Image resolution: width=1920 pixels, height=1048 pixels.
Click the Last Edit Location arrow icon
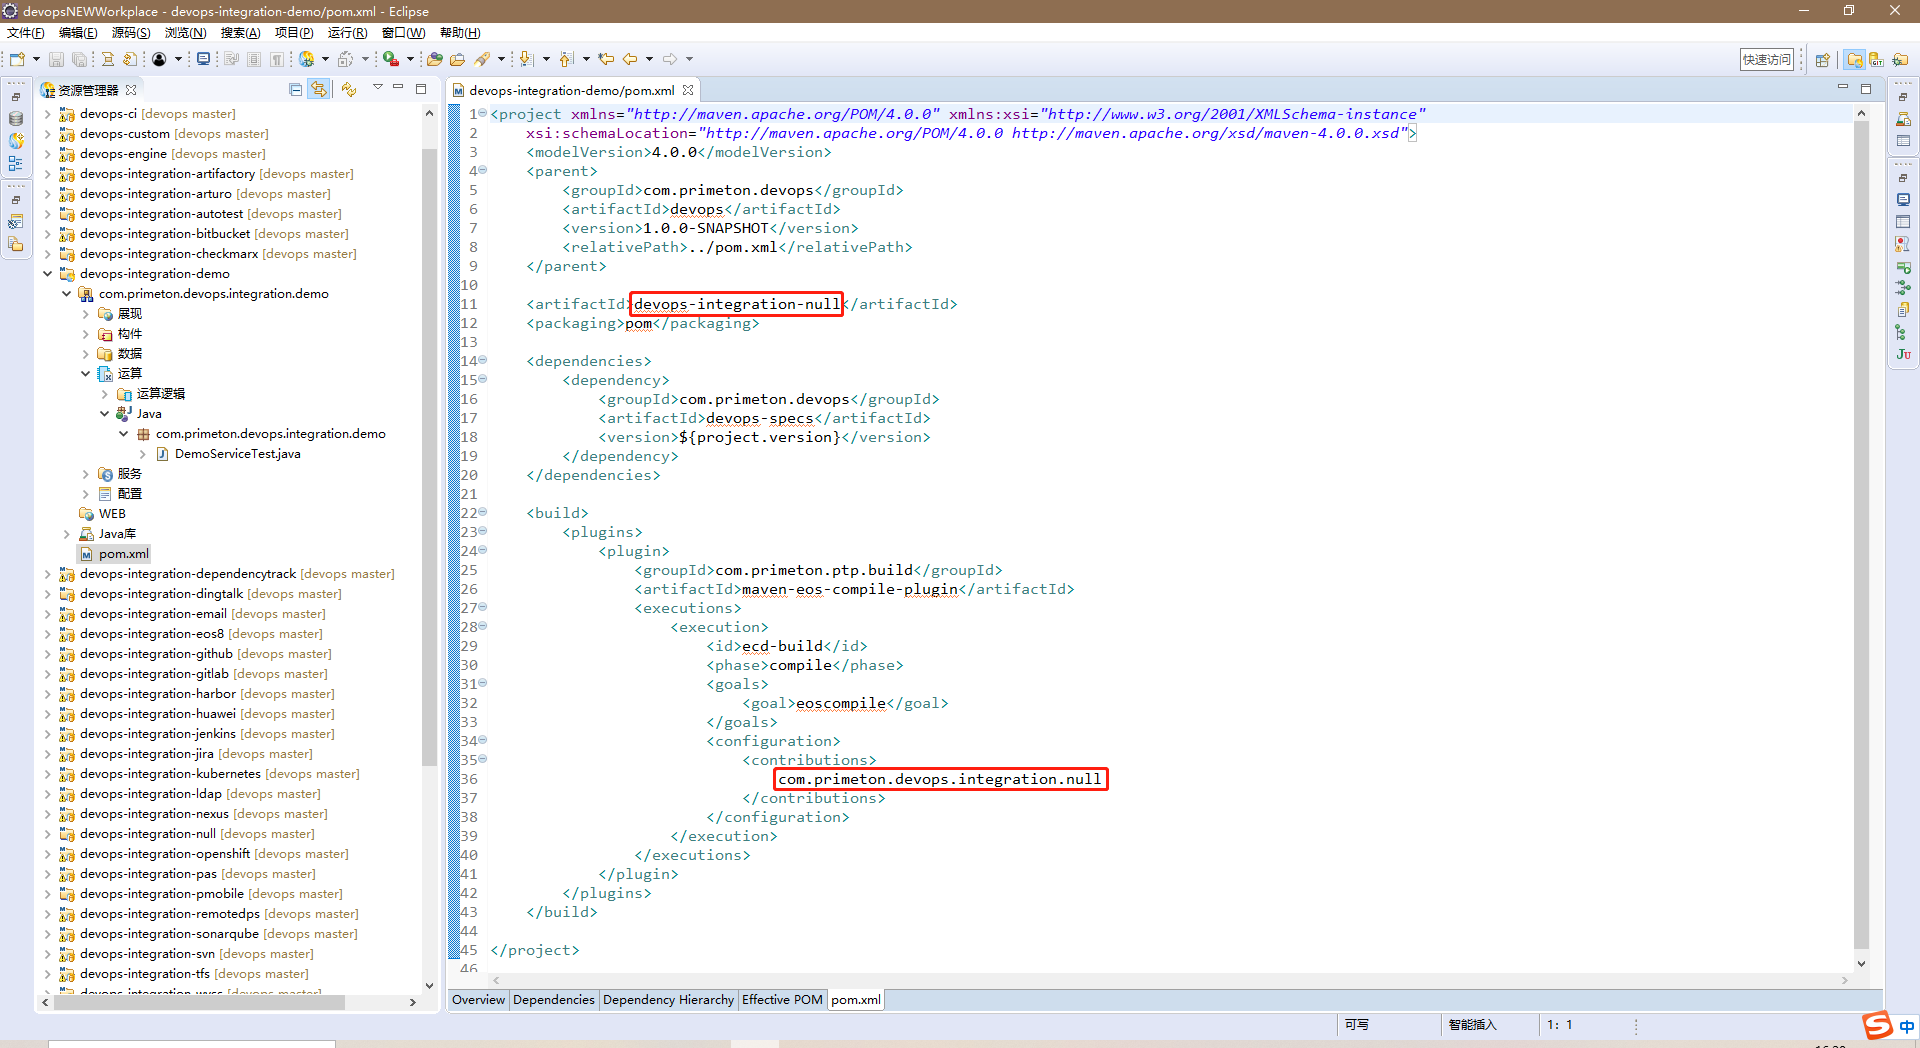[606, 60]
